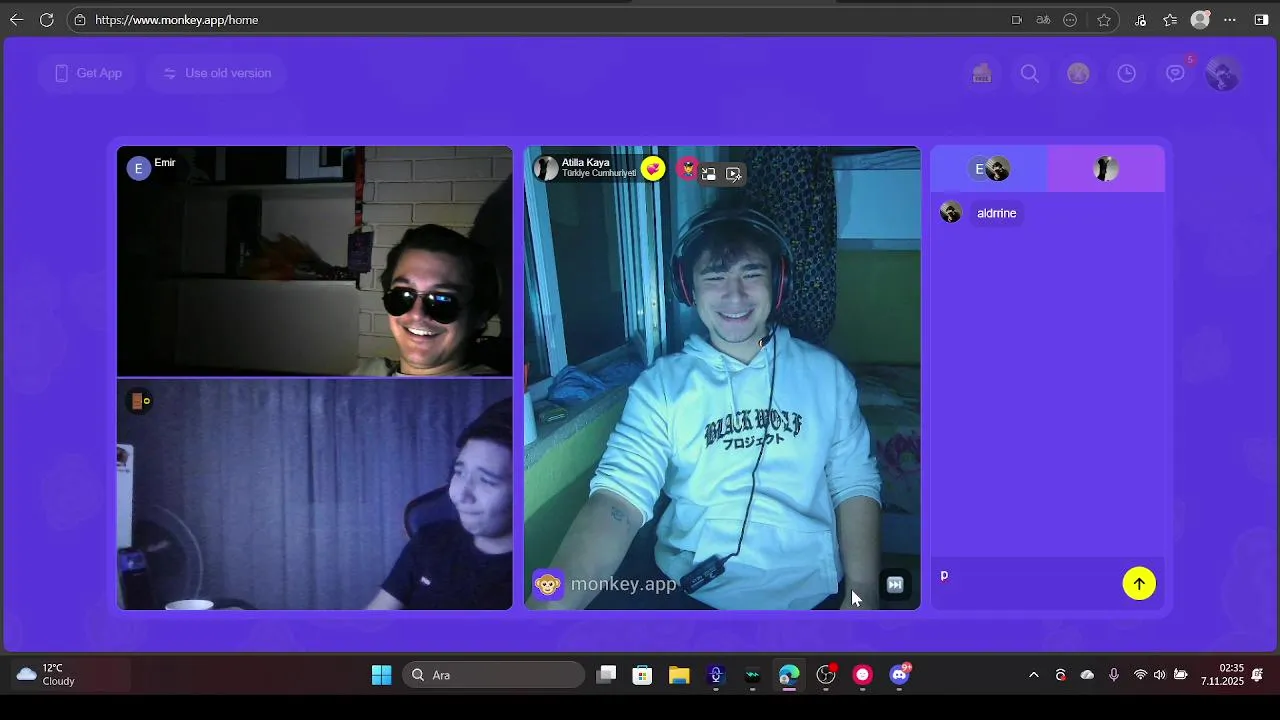Image resolution: width=1280 pixels, height=720 pixels.
Task: Open clock showing 02:35
Action: pos(1224,675)
